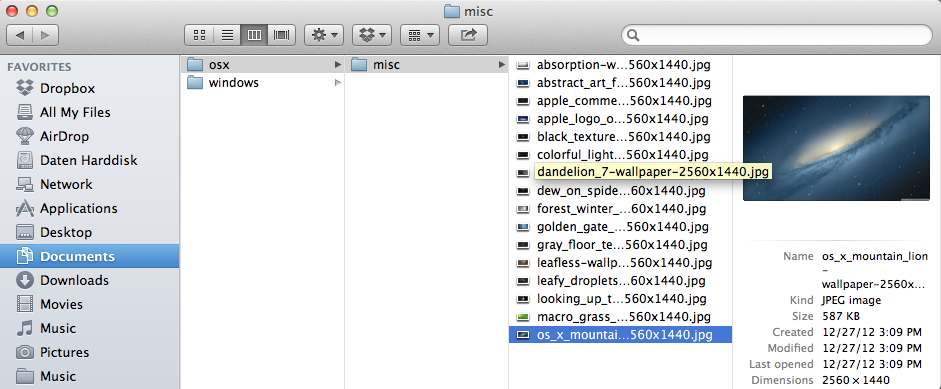Select the dew_on_spide… jpg file
The height and width of the screenshot is (389, 941).
coord(621,191)
